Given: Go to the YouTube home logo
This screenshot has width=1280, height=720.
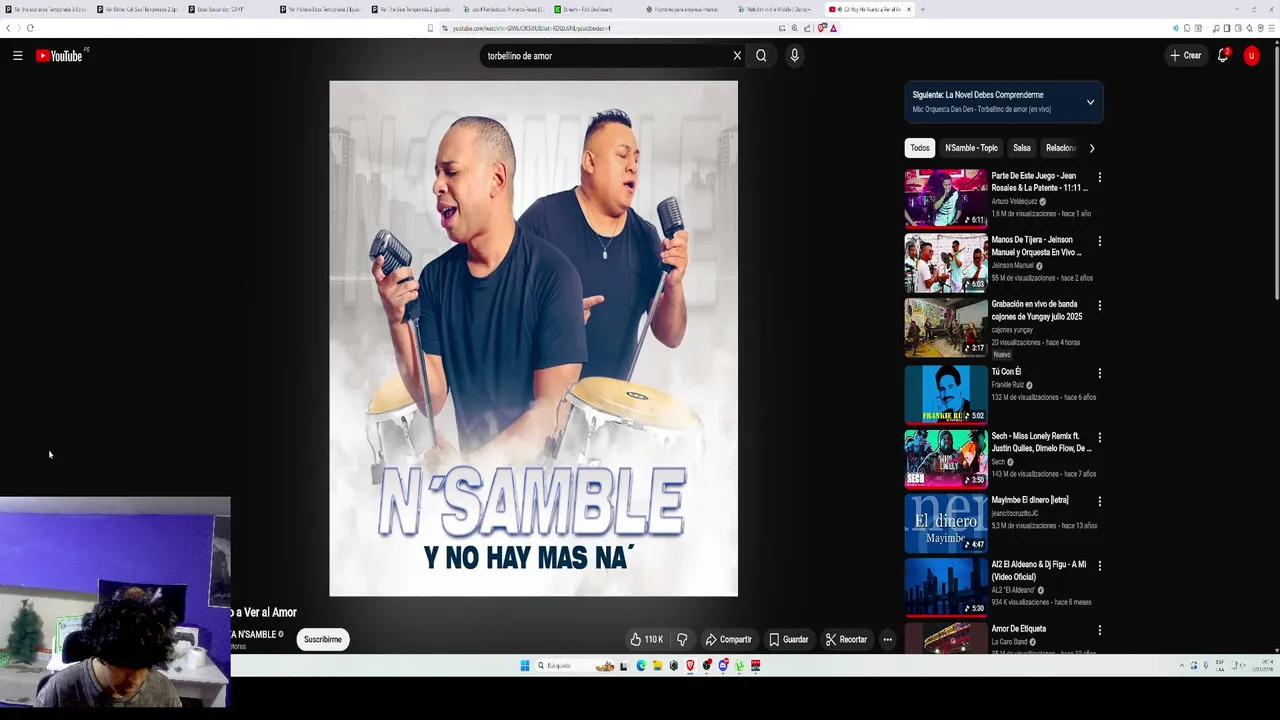Looking at the screenshot, I should (59, 56).
